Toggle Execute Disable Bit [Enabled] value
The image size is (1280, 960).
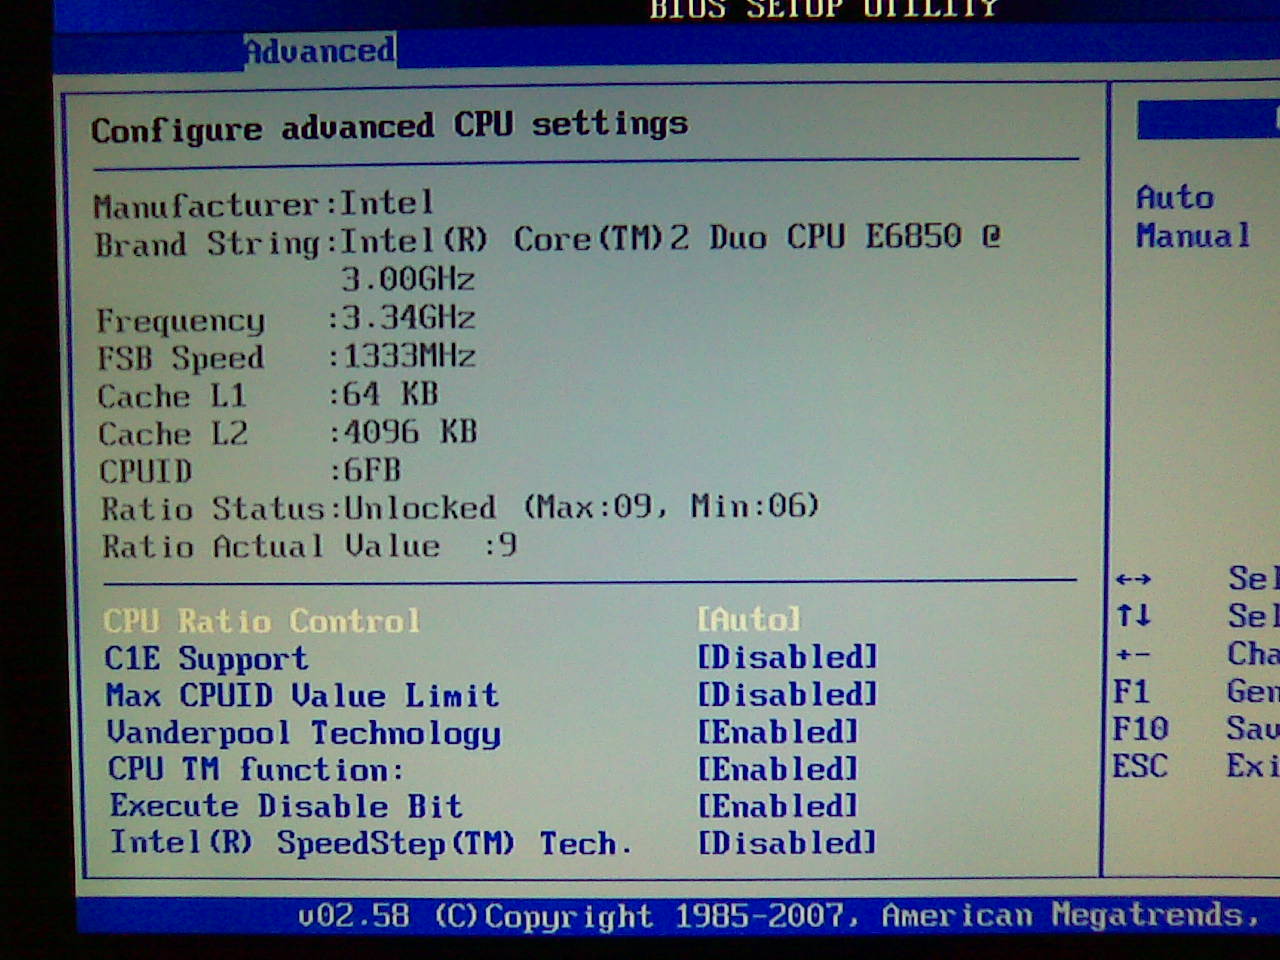click(x=778, y=806)
